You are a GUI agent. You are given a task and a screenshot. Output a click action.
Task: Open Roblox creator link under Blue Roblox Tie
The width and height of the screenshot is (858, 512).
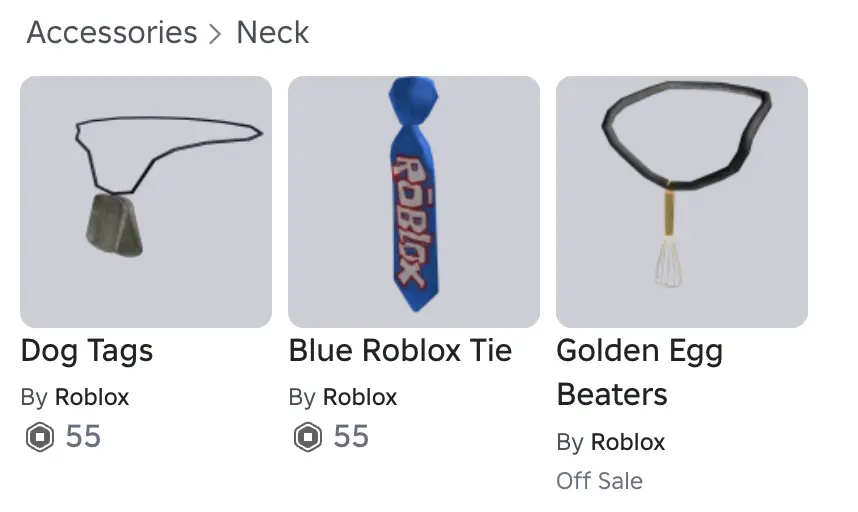[360, 397]
